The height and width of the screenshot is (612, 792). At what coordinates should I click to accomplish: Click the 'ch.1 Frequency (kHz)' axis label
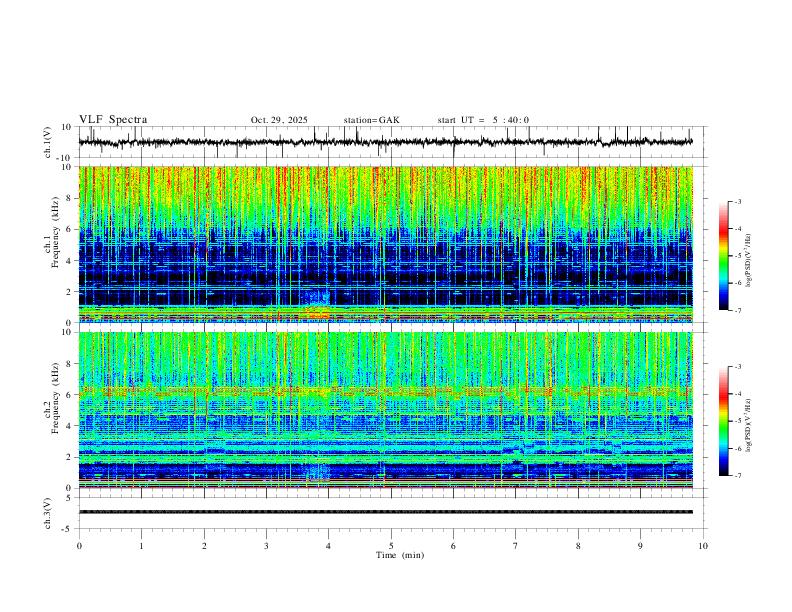click(x=51, y=244)
